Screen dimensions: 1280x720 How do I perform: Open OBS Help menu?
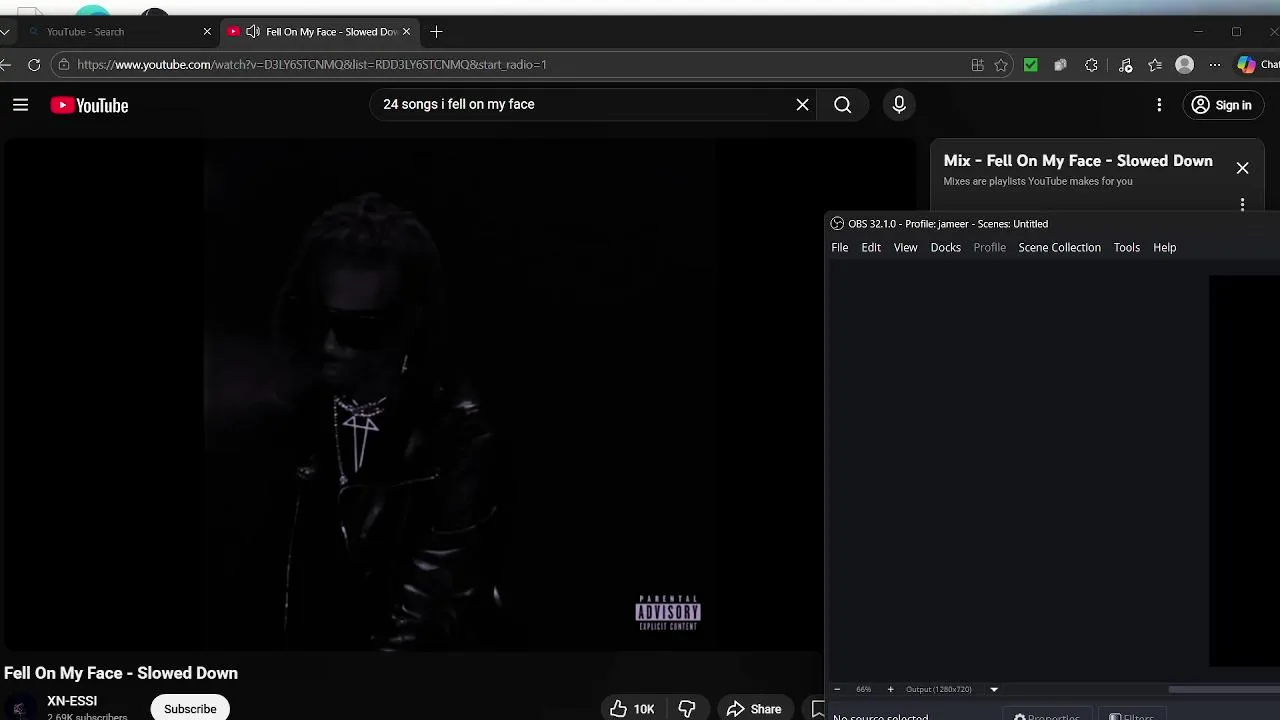pyautogui.click(x=1164, y=248)
